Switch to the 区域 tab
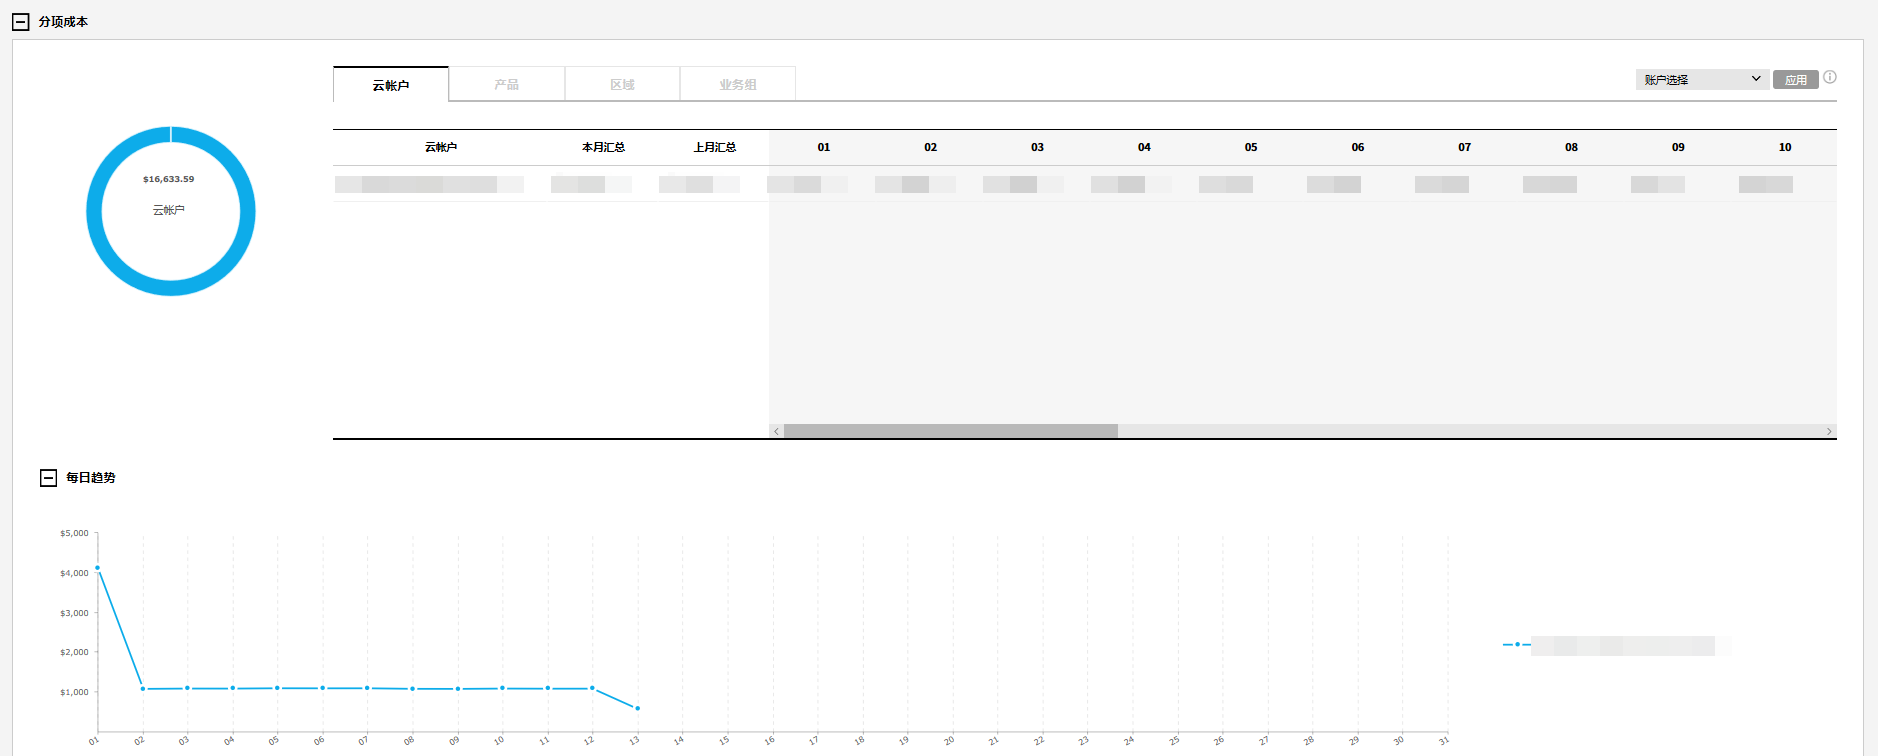Image resolution: width=1878 pixels, height=756 pixels. click(x=622, y=85)
